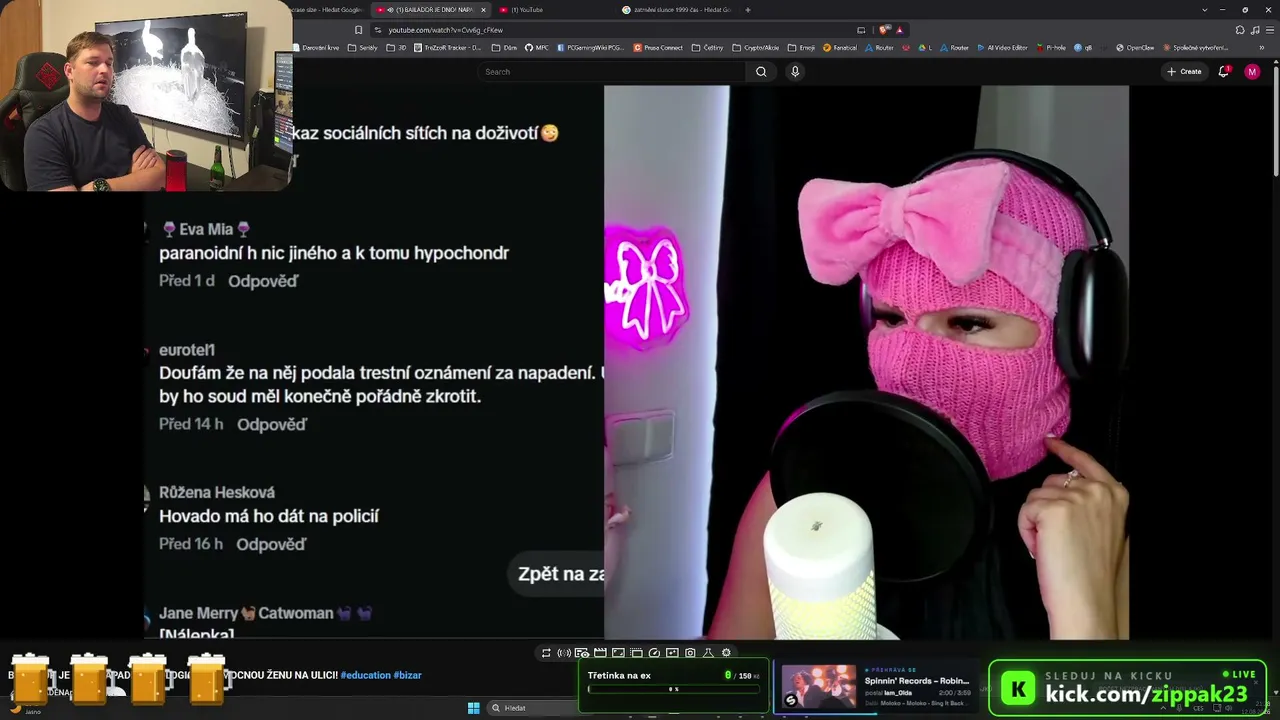
Task: Click the speedometer icon in the floating toolbar
Action: pos(654,653)
